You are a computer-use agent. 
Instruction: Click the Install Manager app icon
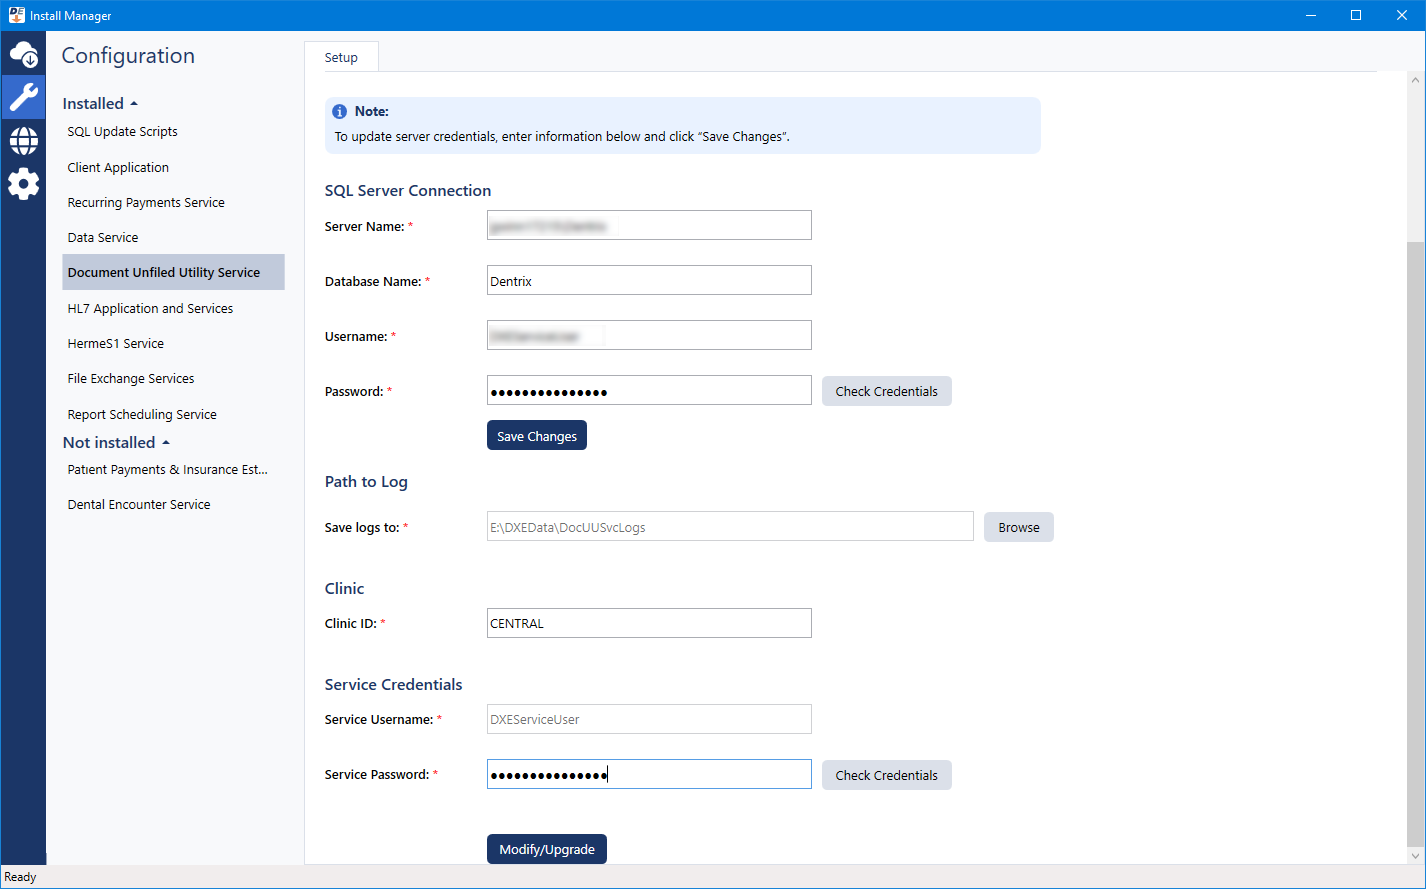15,15
